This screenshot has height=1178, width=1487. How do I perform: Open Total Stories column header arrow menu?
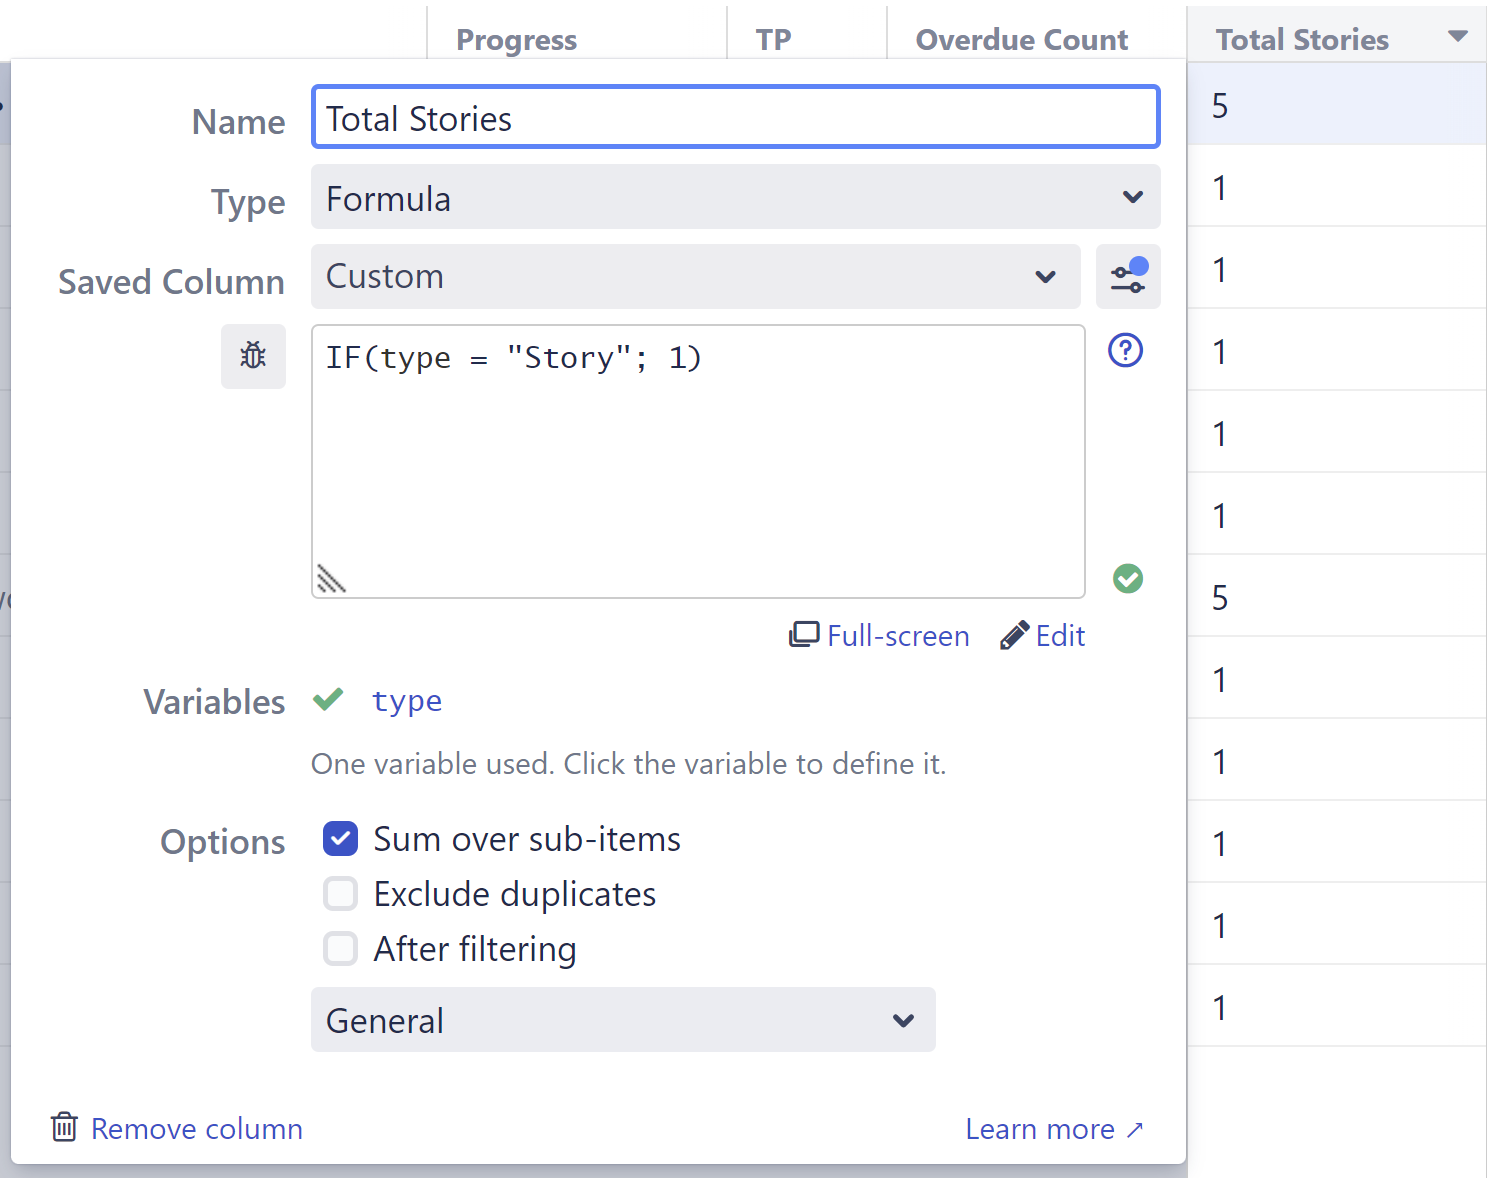[1457, 37]
